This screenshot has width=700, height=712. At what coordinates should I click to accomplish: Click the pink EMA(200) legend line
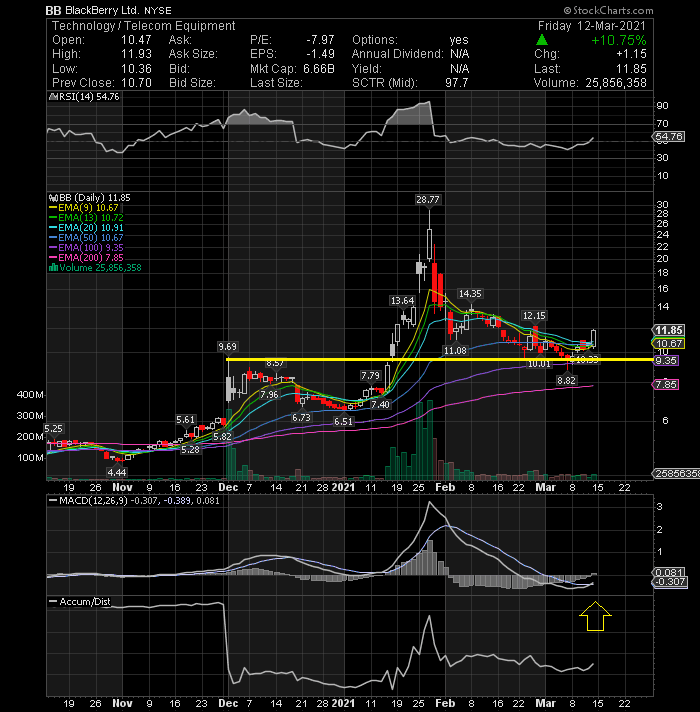(x=53, y=258)
